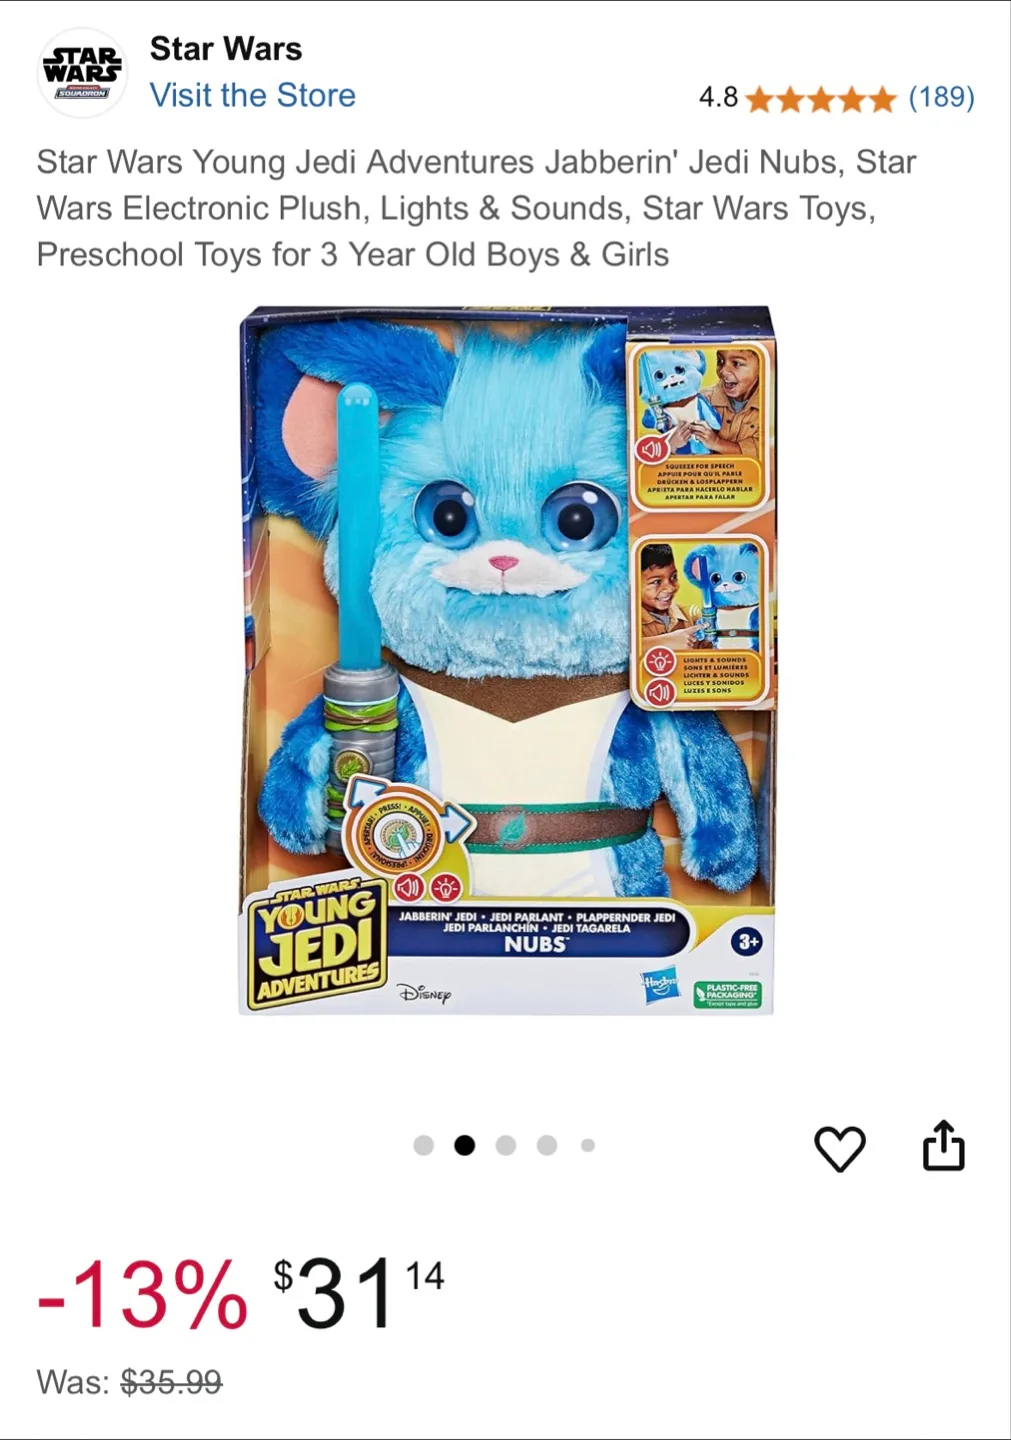Tap the Nubs plush product image
This screenshot has height=1440, width=1011.
click(x=507, y=661)
